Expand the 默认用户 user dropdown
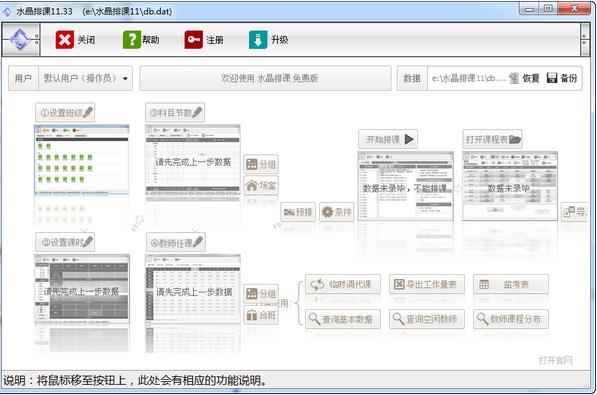This screenshot has height=395, width=597. 85,78
